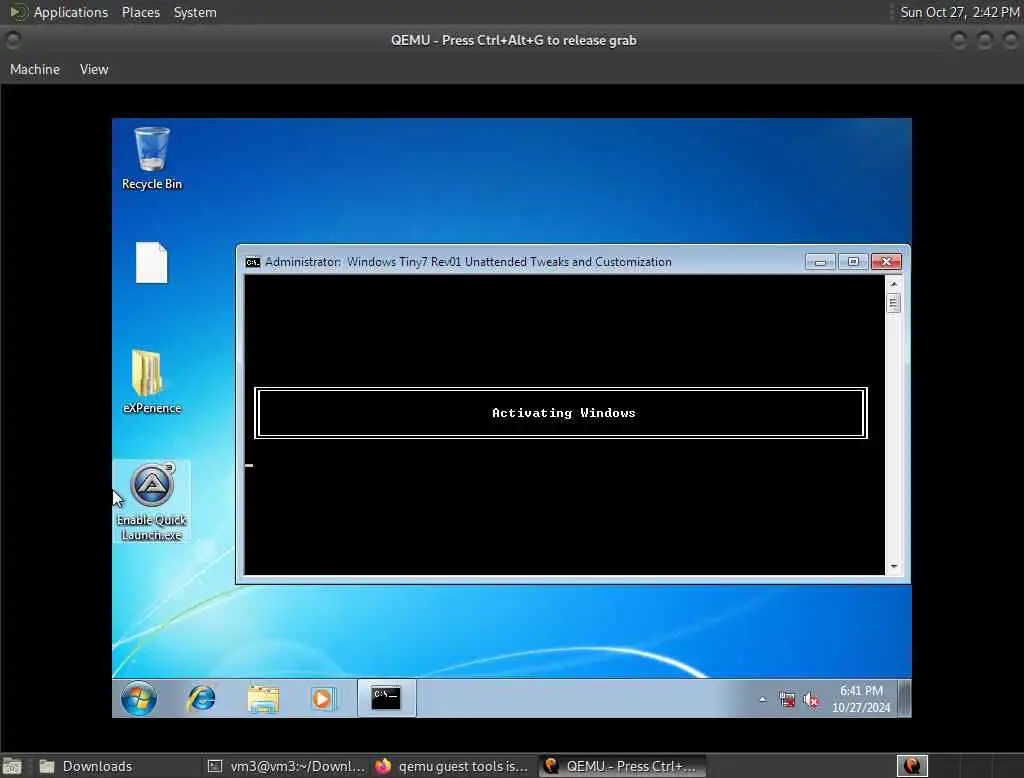The height and width of the screenshot is (778, 1024).
Task: Click the command prompt taskbar button
Action: (x=386, y=698)
